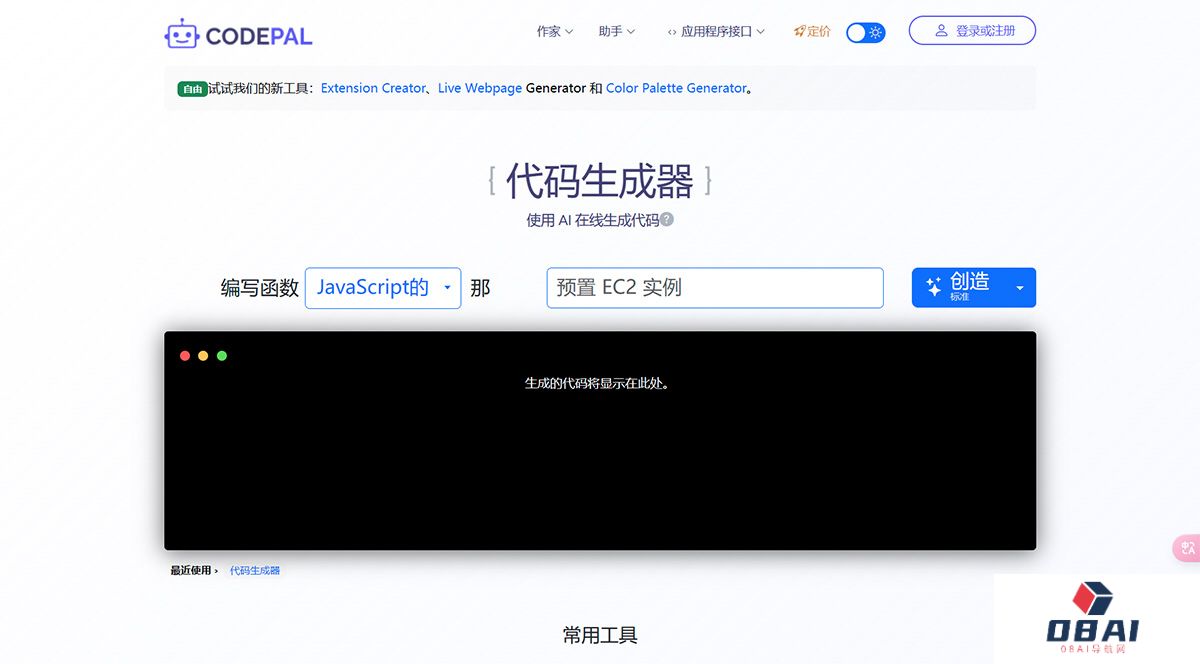The width and height of the screenshot is (1200, 664).
Task: Click the yellow dot in the code terminal
Action: (x=203, y=355)
